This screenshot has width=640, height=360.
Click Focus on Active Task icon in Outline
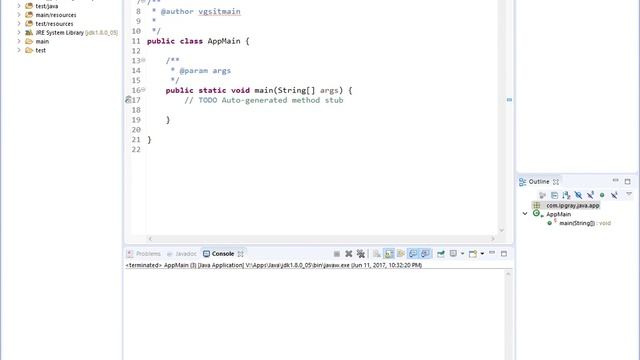tap(542, 195)
